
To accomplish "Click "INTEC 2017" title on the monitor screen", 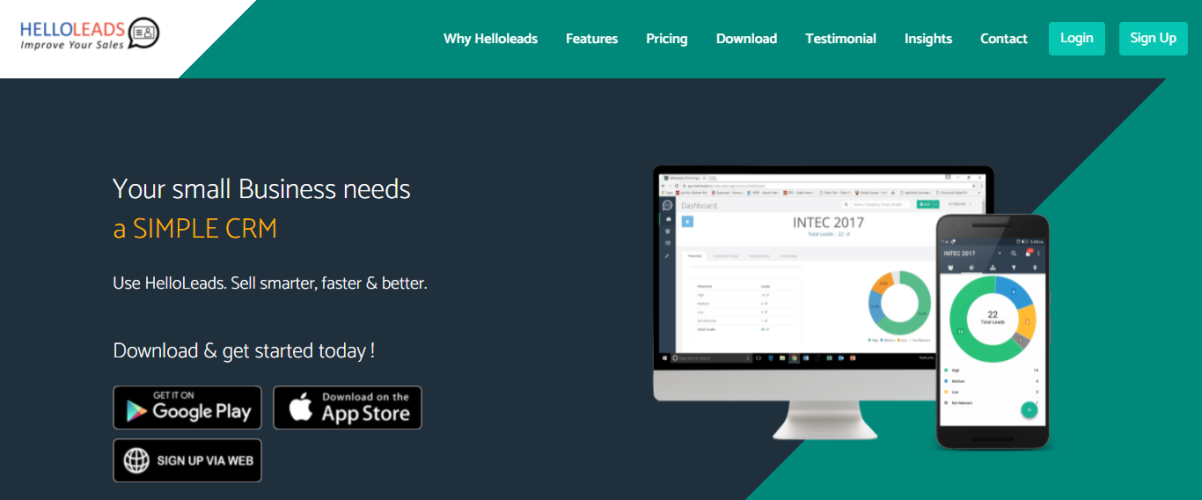I will coord(828,221).
